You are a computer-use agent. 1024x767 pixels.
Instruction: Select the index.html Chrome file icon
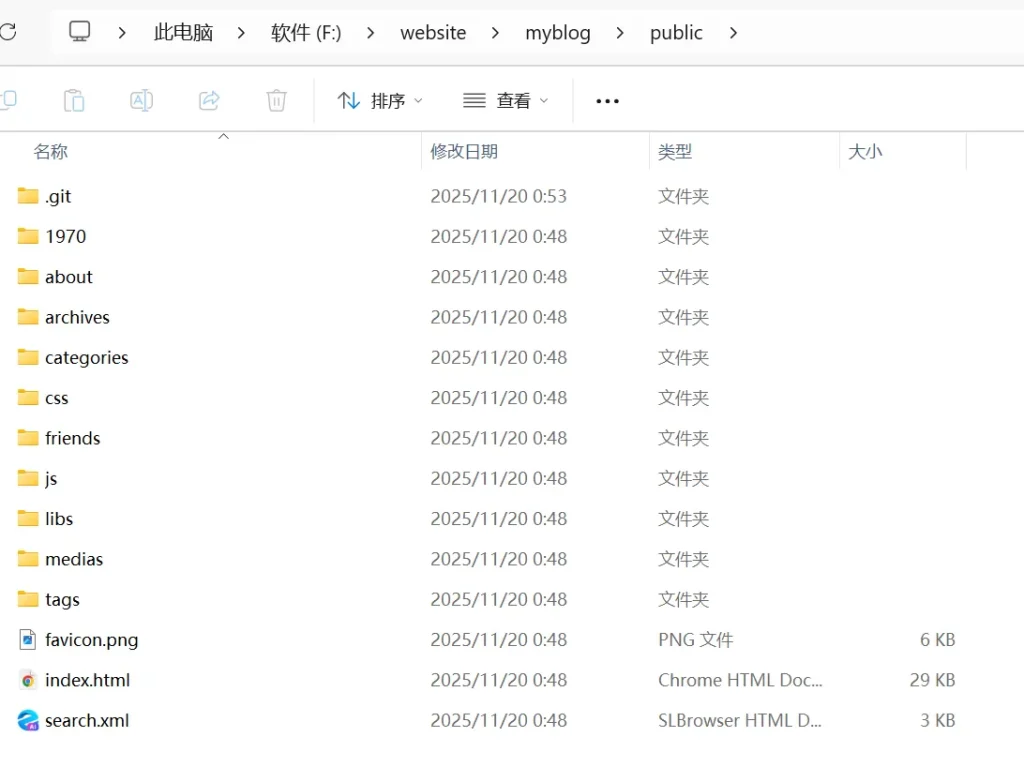click(x=28, y=680)
